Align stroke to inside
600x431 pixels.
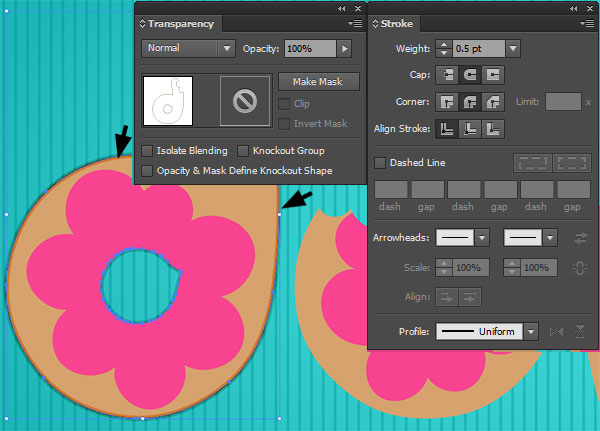(x=470, y=129)
